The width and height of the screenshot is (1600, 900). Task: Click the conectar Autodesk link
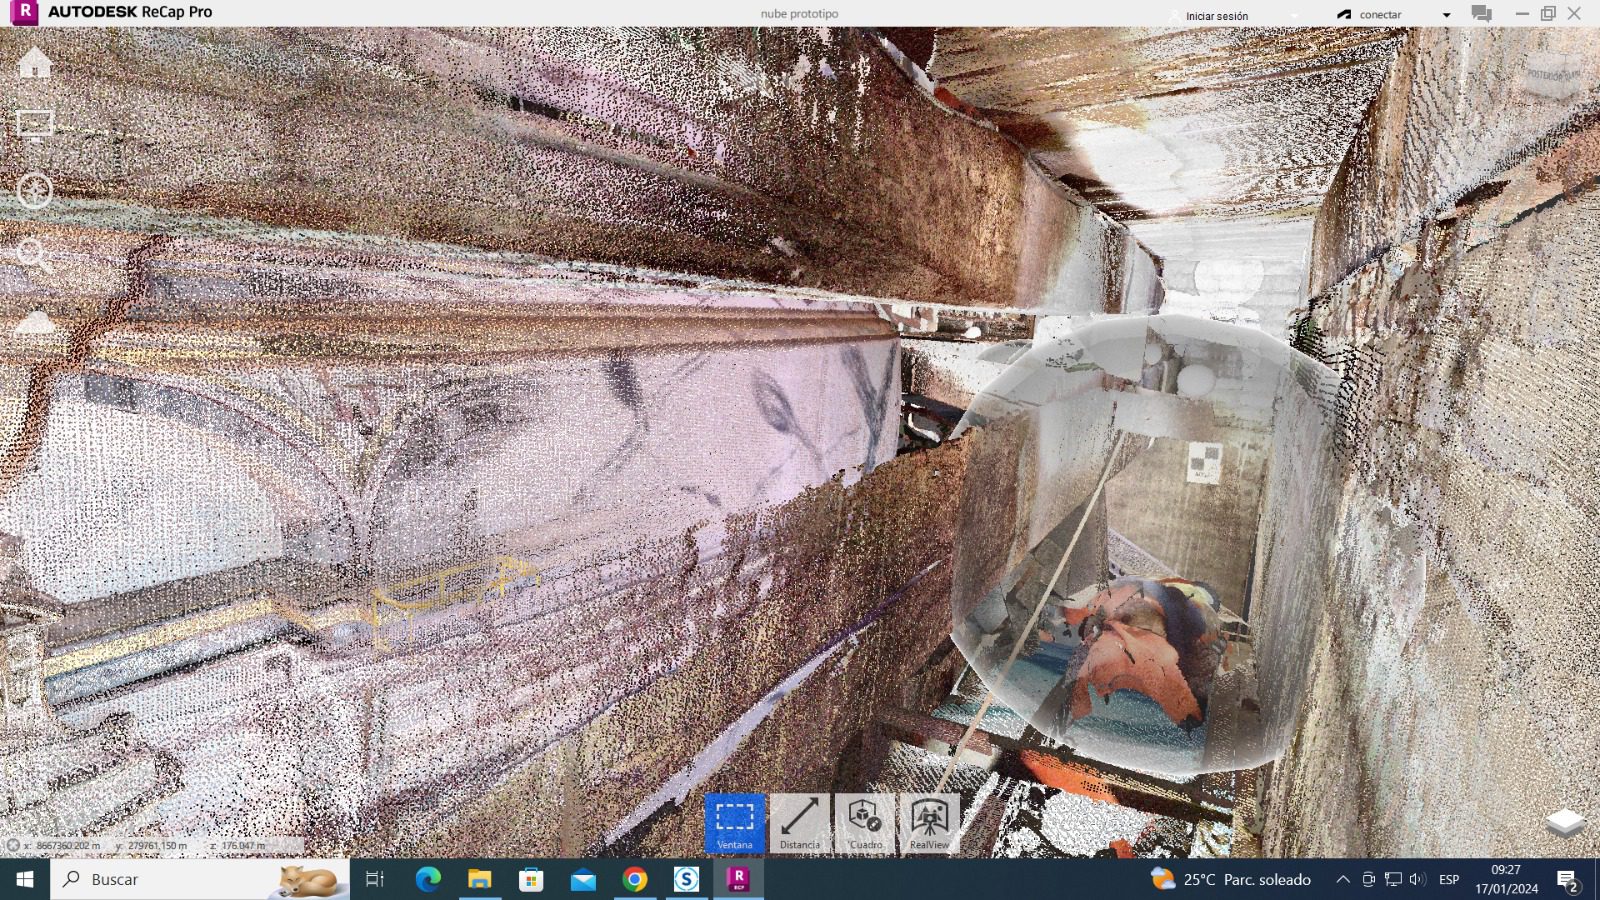click(x=1379, y=15)
